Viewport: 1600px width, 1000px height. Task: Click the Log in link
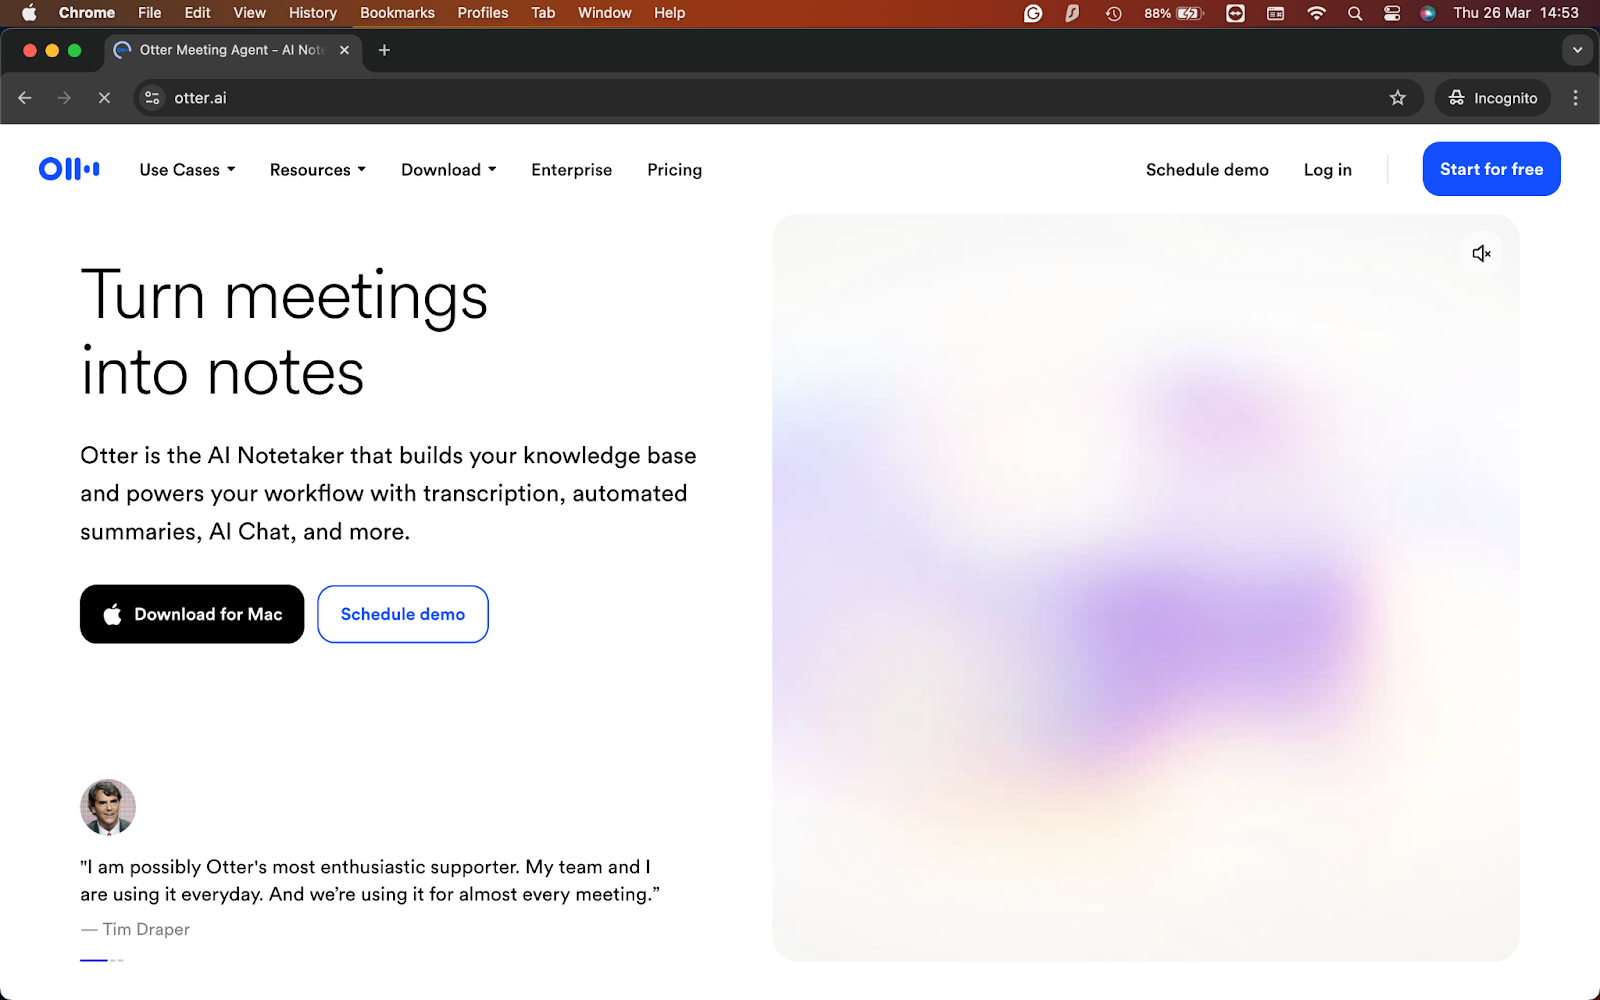tap(1327, 170)
